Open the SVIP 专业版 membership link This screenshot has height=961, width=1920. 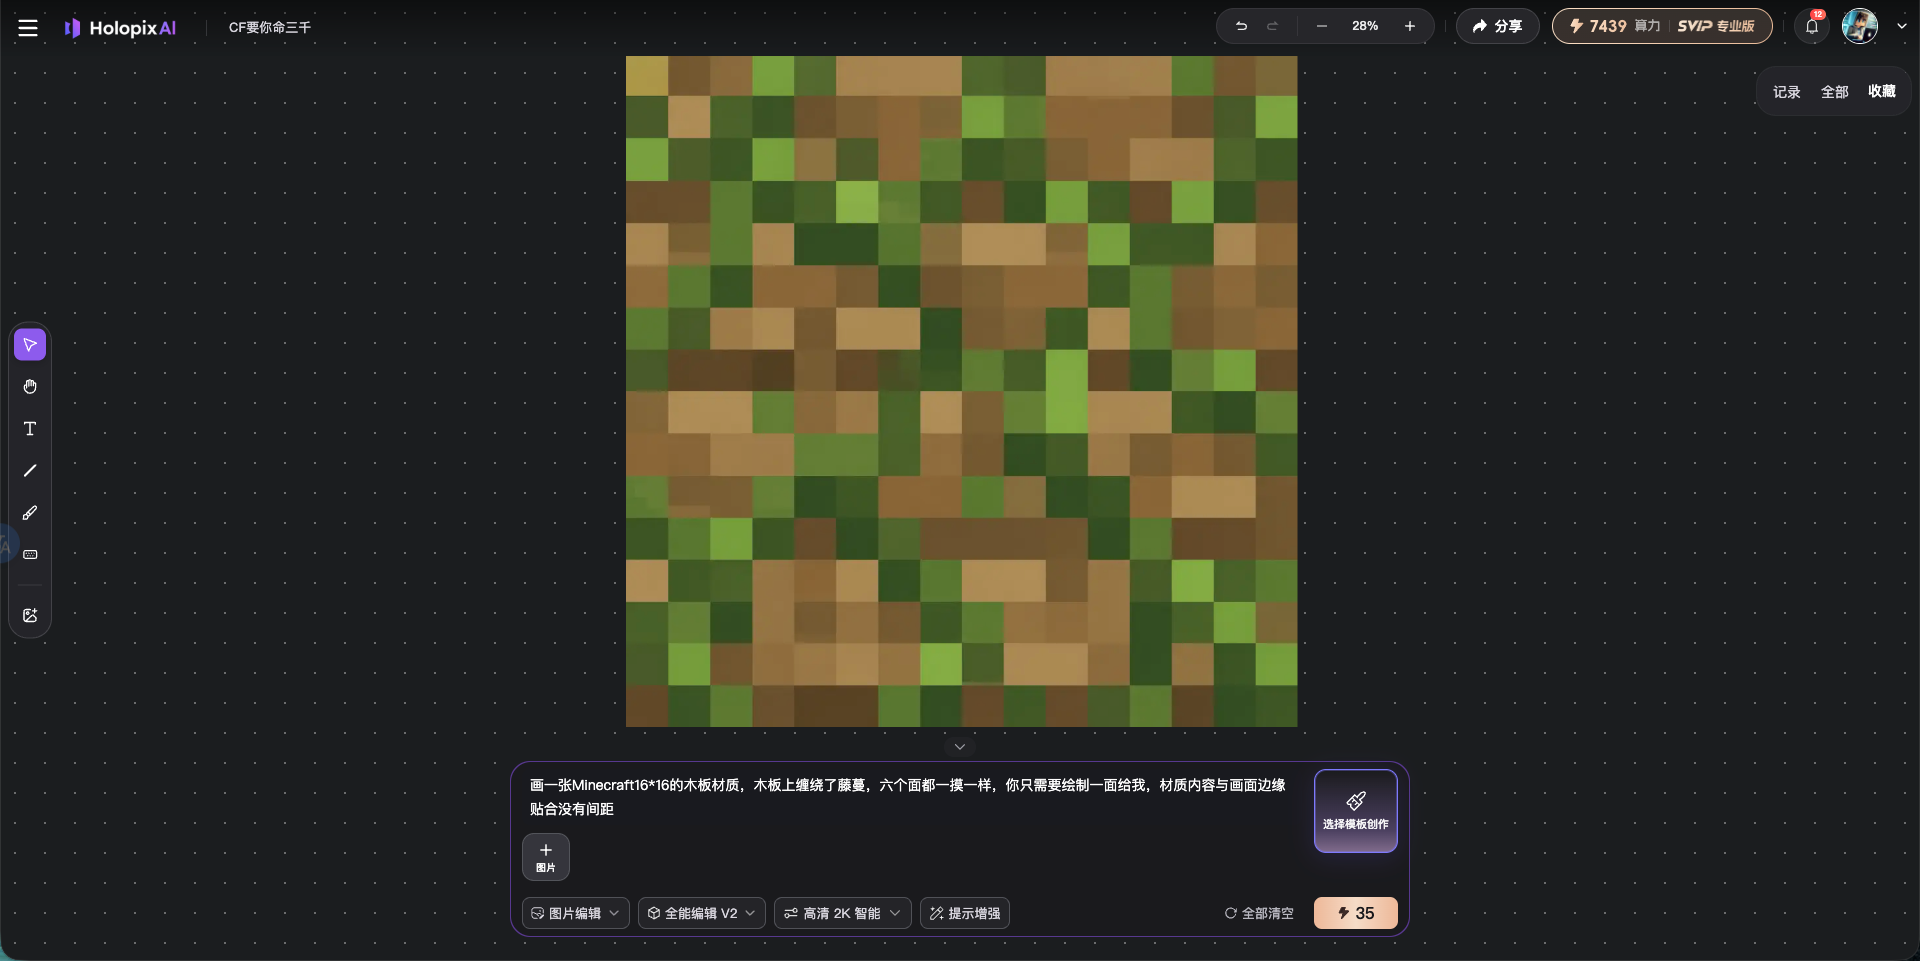1716,26
